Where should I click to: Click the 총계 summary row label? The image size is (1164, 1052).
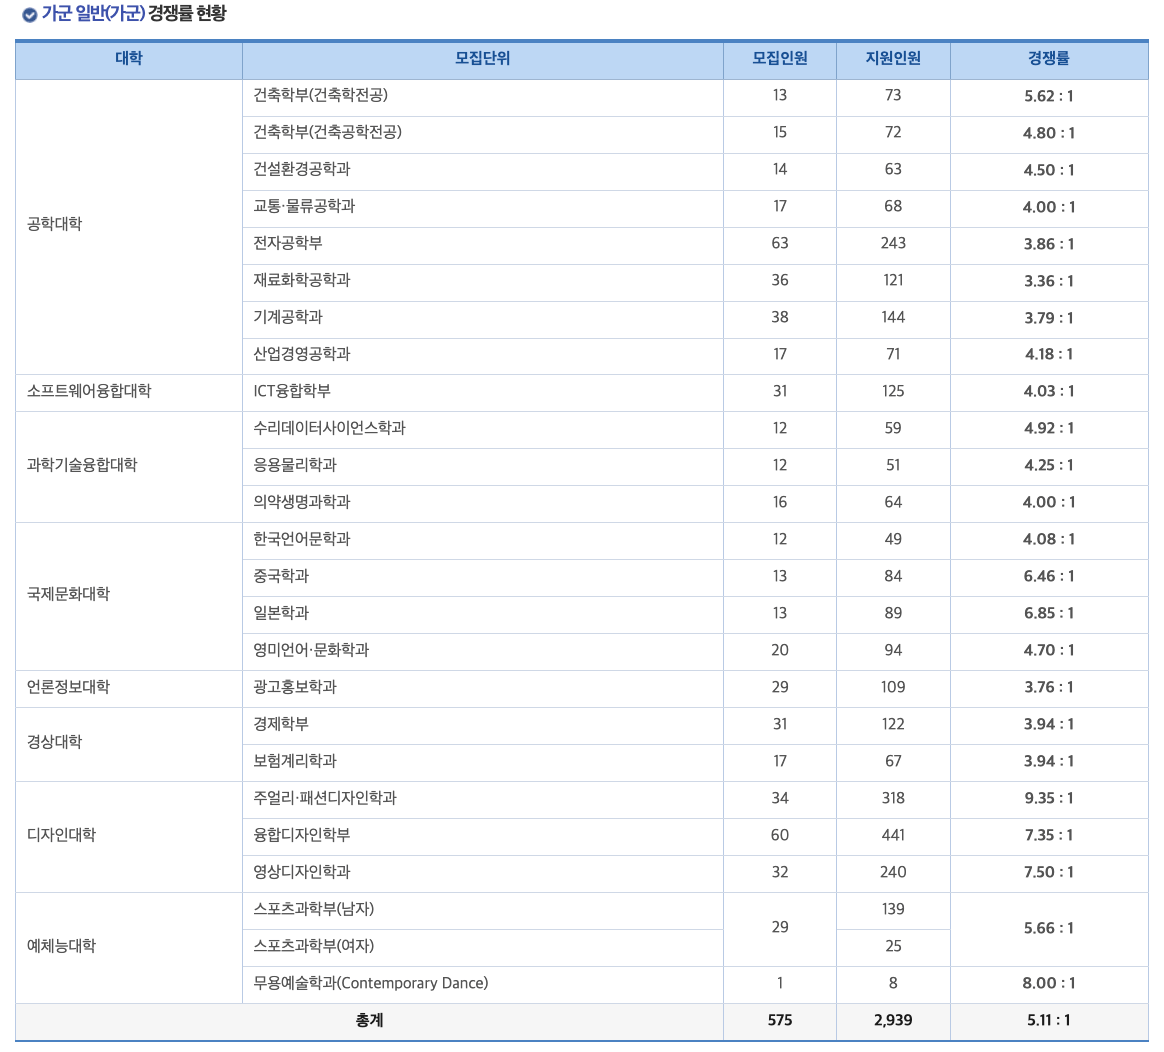click(368, 1021)
